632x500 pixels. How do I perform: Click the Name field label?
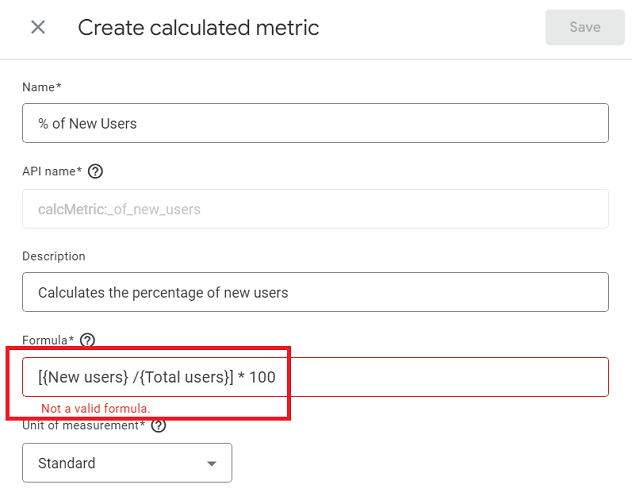click(x=41, y=87)
